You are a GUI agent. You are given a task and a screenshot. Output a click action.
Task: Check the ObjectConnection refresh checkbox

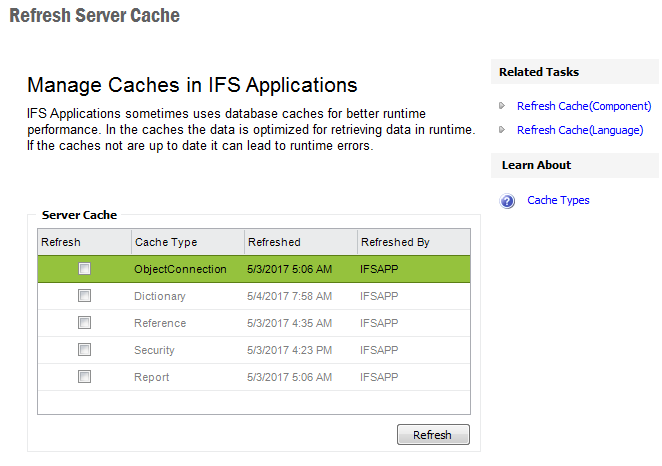(84, 268)
